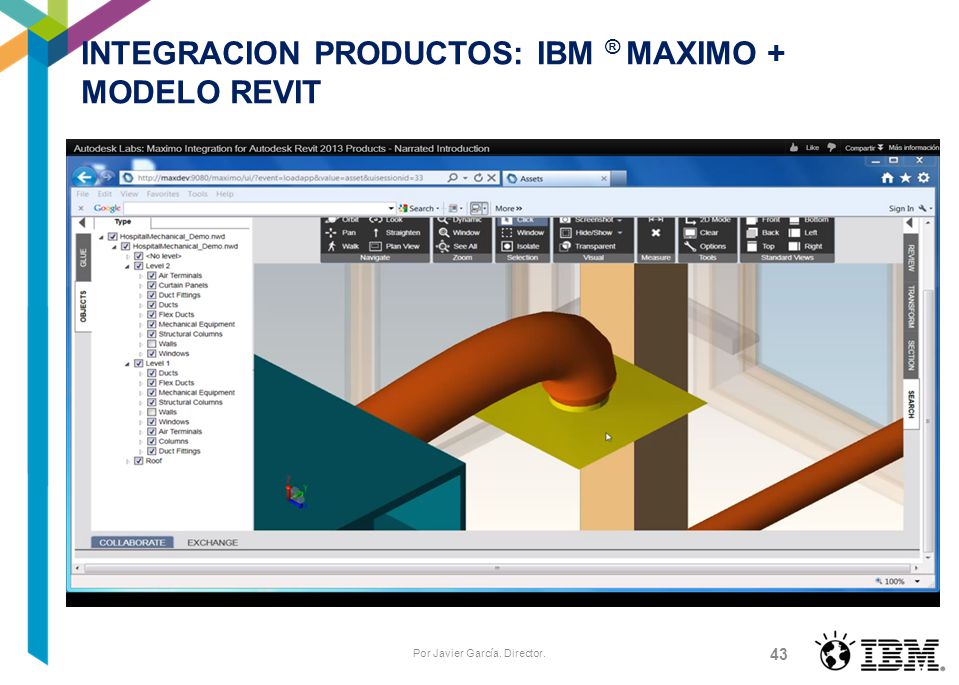Select the Pan navigation tool
959x685 pixels.
341,233
